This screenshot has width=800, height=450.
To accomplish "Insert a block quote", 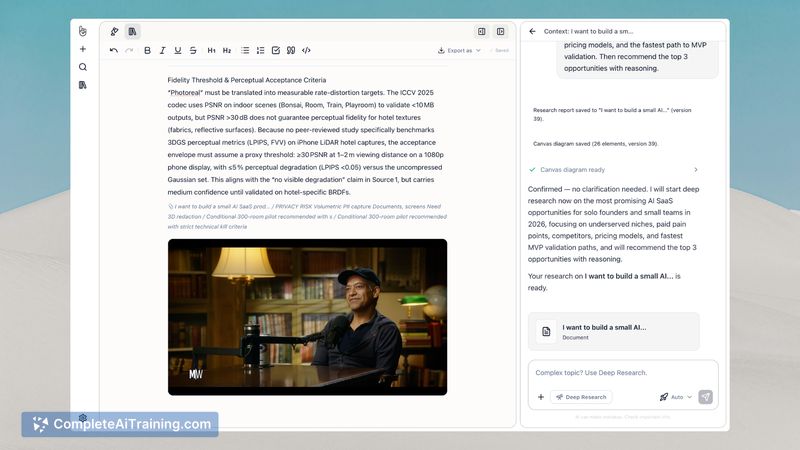I will (x=291, y=51).
